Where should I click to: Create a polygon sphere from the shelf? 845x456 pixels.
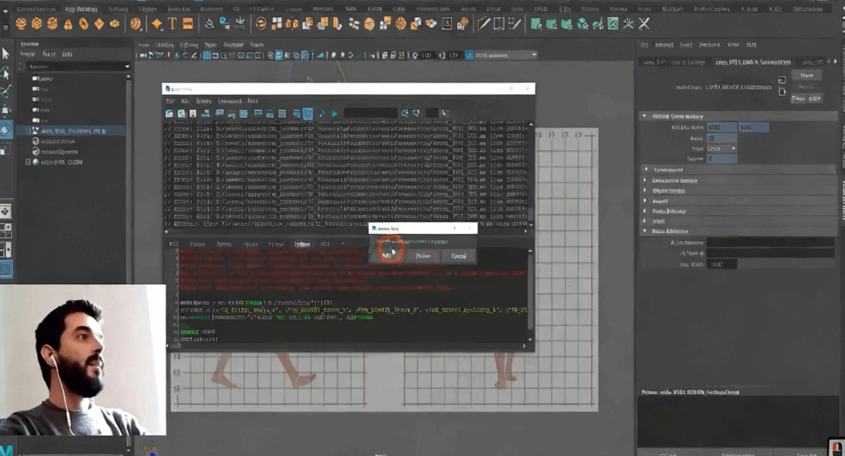coord(21,23)
